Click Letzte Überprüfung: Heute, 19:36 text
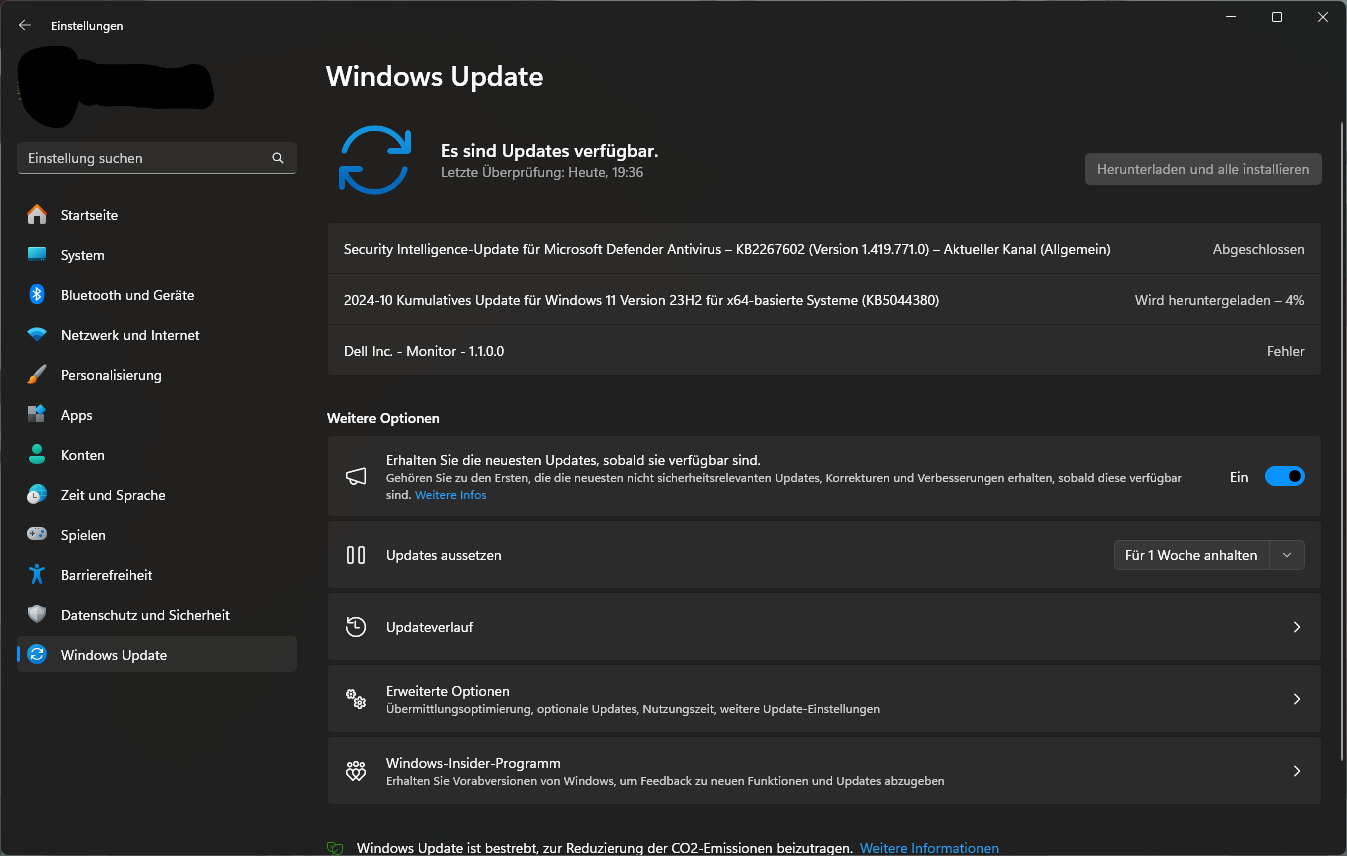1347x856 pixels. pyautogui.click(x=542, y=172)
